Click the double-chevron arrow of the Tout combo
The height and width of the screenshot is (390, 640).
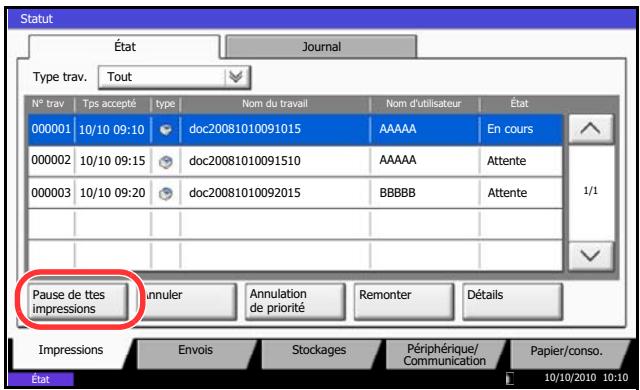tap(236, 77)
